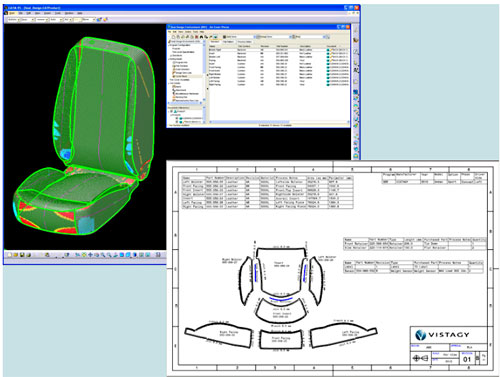This screenshot has height=377, width=500.
Task: Click the new blank page icon in dialog toolbar
Action: tap(173, 37)
